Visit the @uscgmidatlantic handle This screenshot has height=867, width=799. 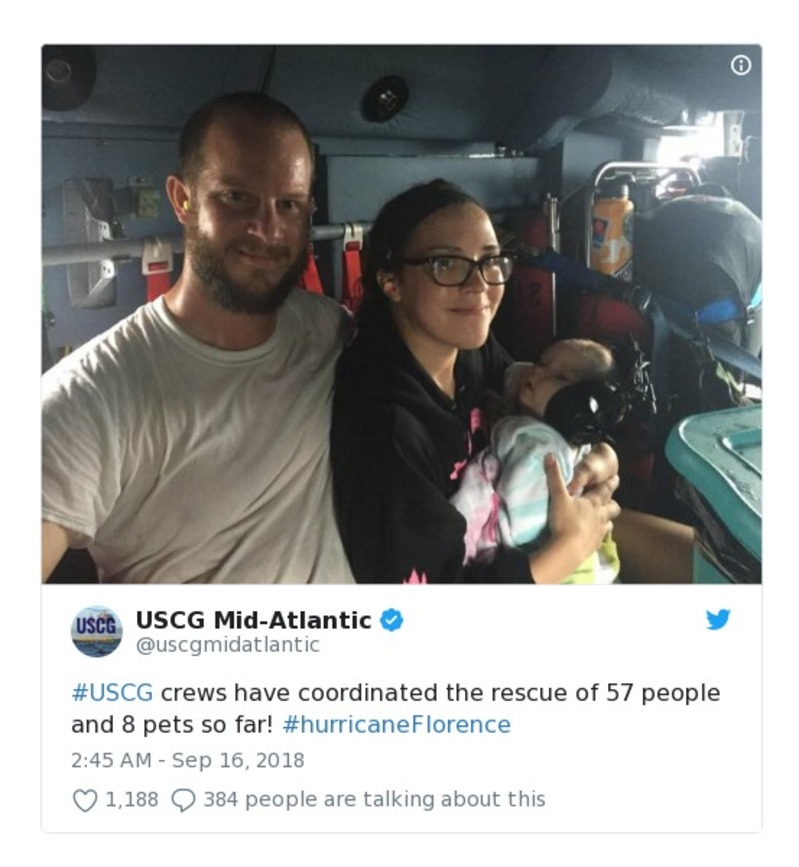pos(228,645)
